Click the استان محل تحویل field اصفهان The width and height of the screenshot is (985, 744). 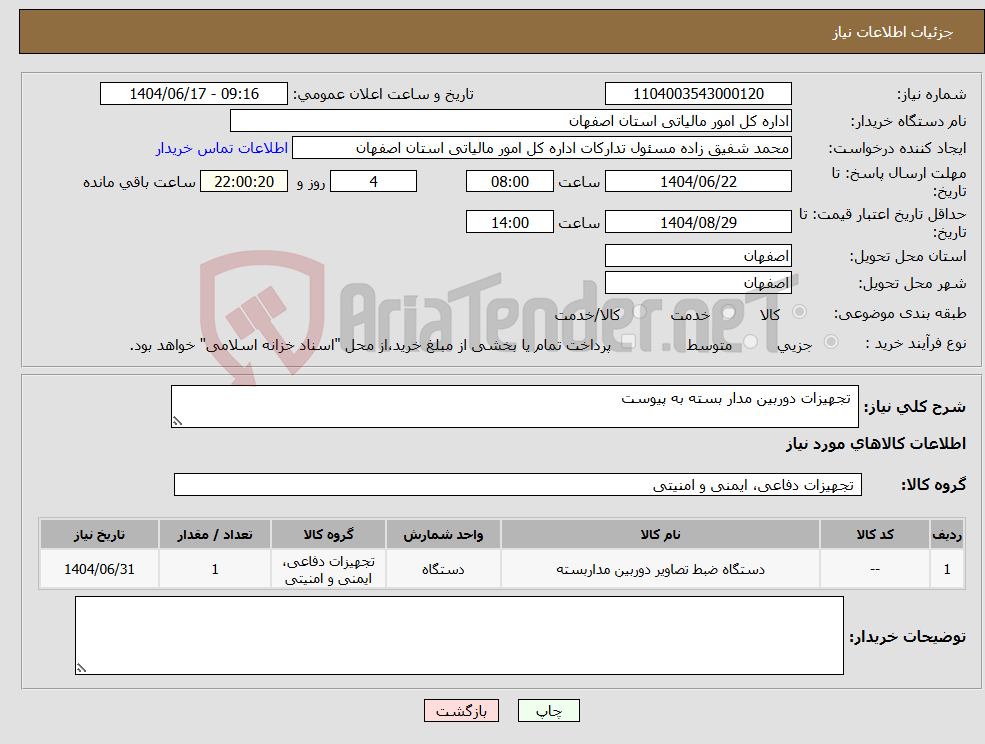tap(697, 255)
